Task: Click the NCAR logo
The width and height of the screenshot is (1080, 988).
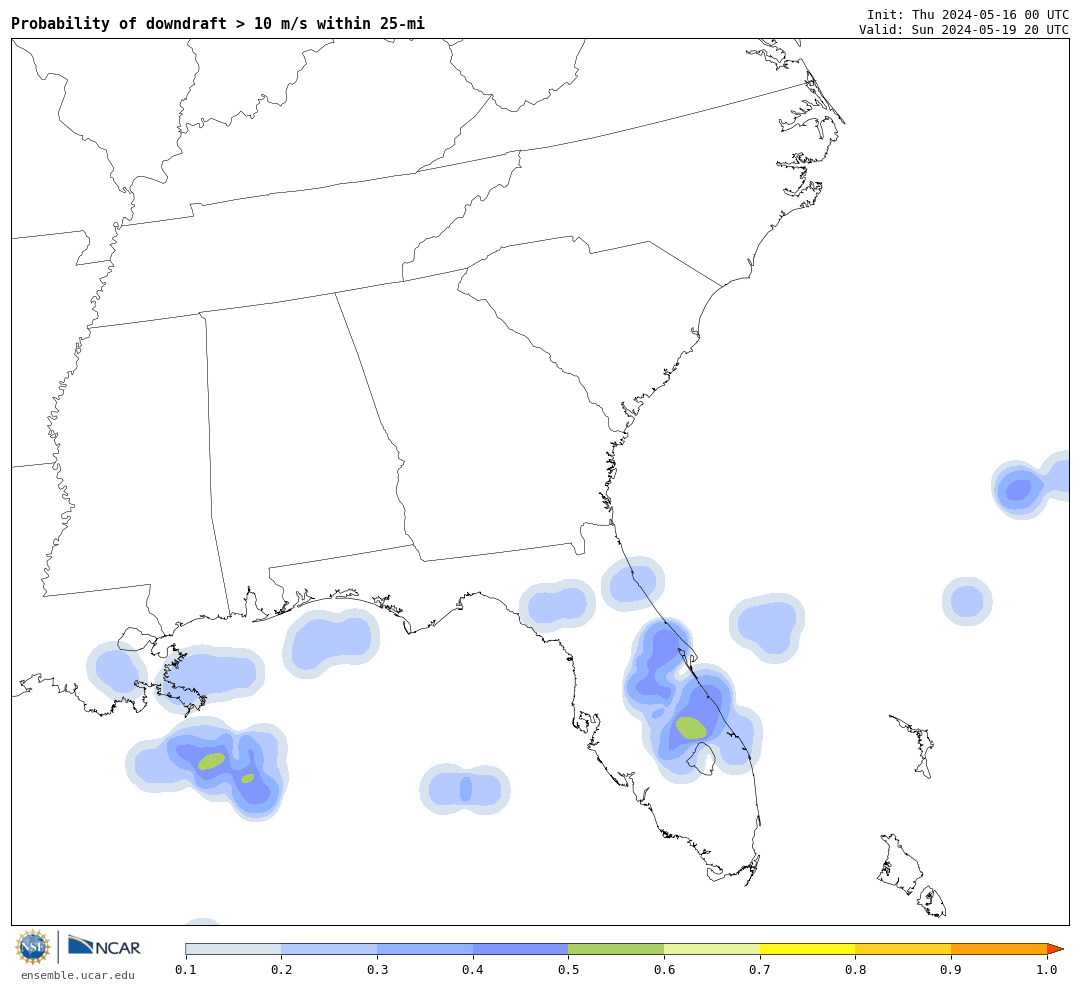Action: 105,947
